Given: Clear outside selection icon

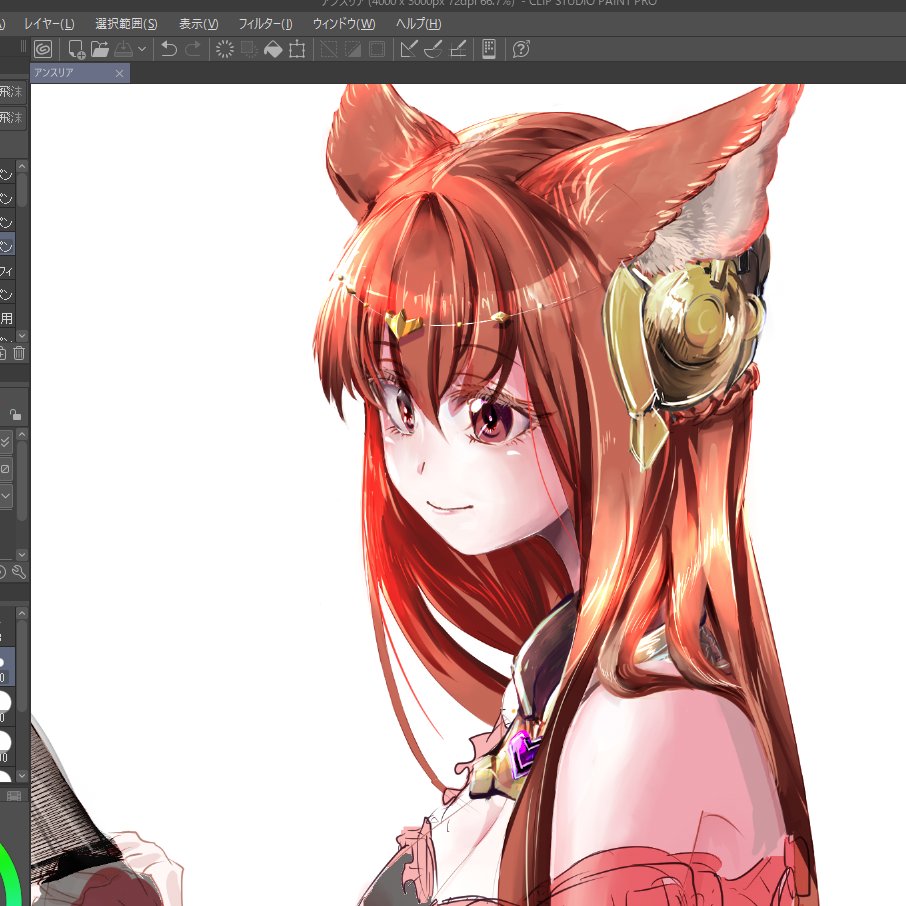Looking at the screenshot, I should click(249, 49).
